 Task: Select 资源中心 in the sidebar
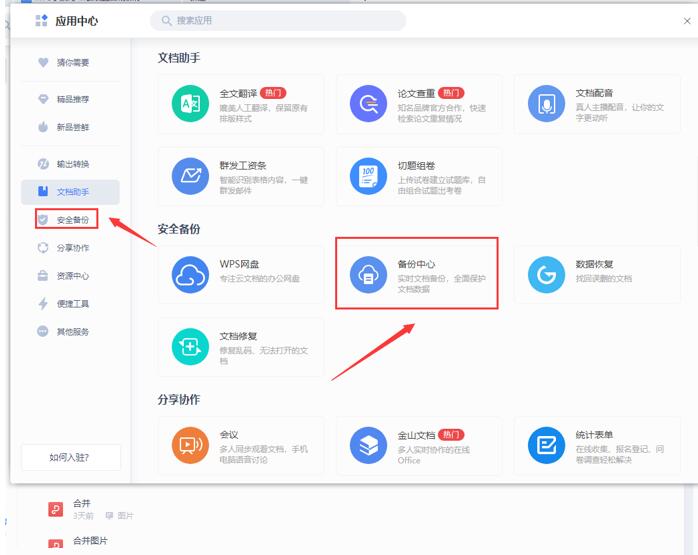(70, 276)
